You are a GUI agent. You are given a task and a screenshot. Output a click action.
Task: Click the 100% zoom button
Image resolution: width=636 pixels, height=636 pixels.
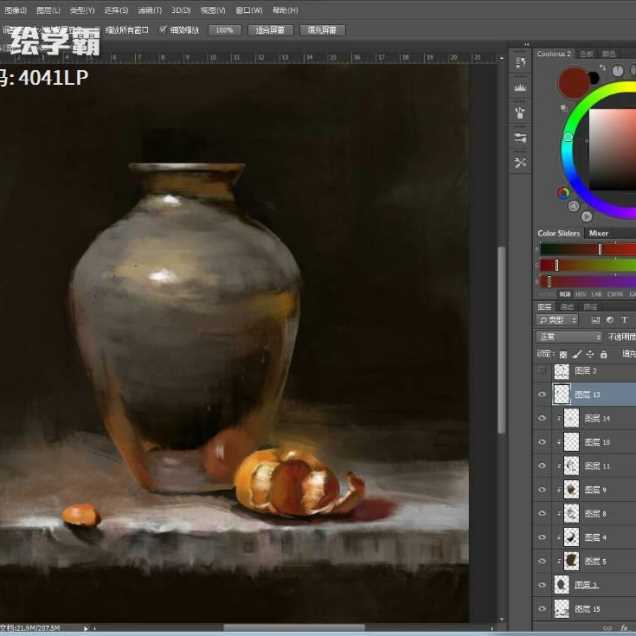[x=225, y=30]
